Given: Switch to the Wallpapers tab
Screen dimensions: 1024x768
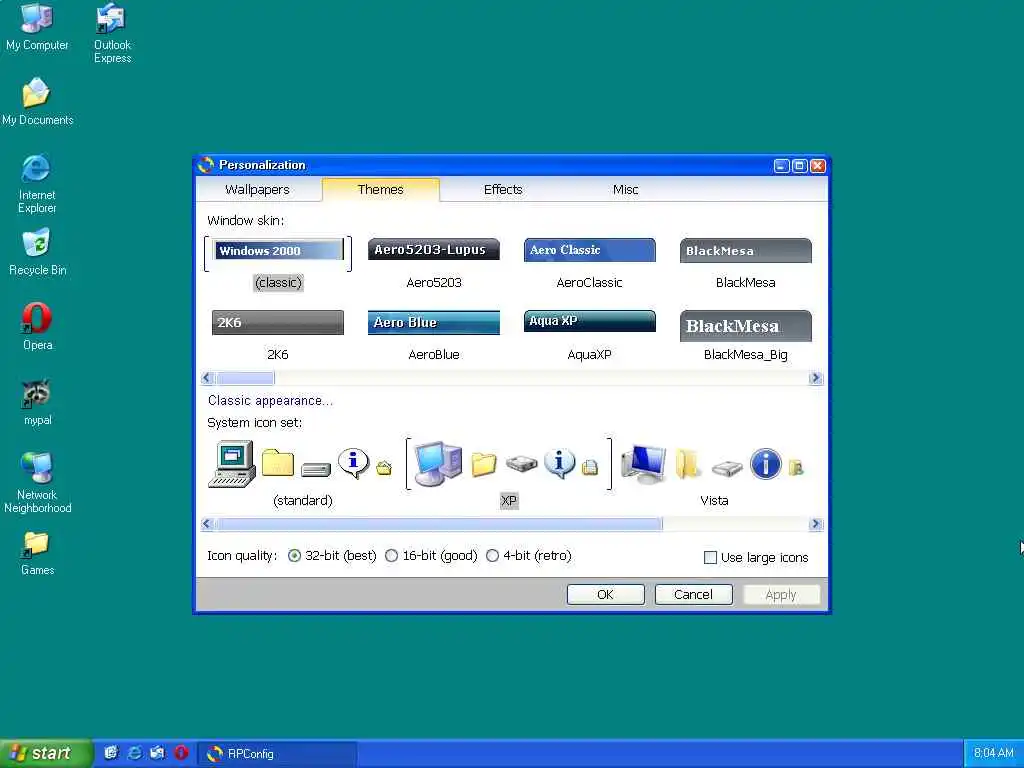Looking at the screenshot, I should (257, 189).
